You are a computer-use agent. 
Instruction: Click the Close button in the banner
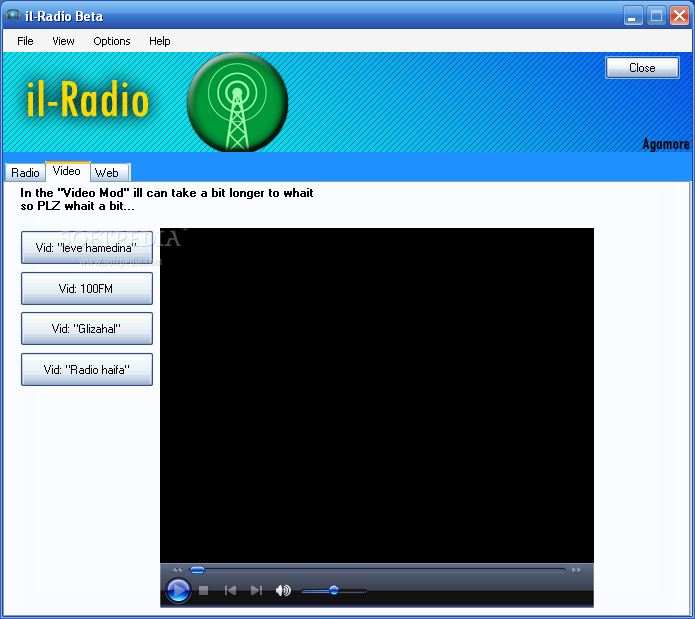(642, 68)
